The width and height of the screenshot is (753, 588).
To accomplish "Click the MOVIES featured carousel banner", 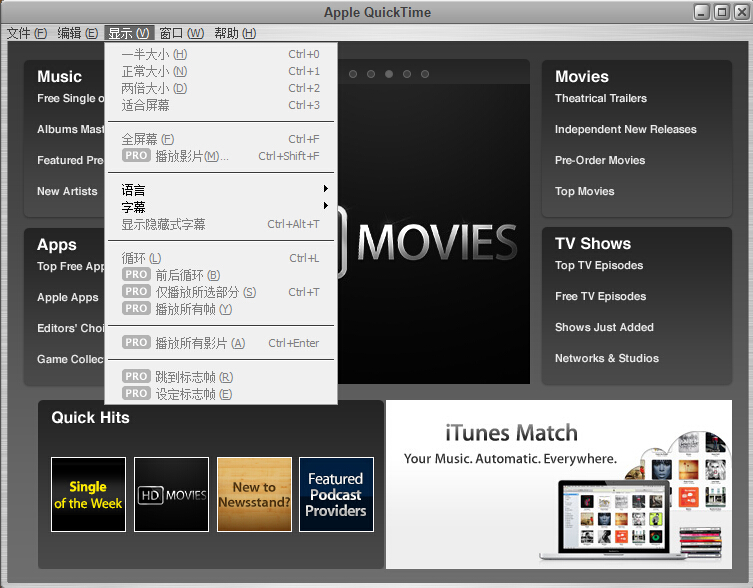I will coord(434,233).
